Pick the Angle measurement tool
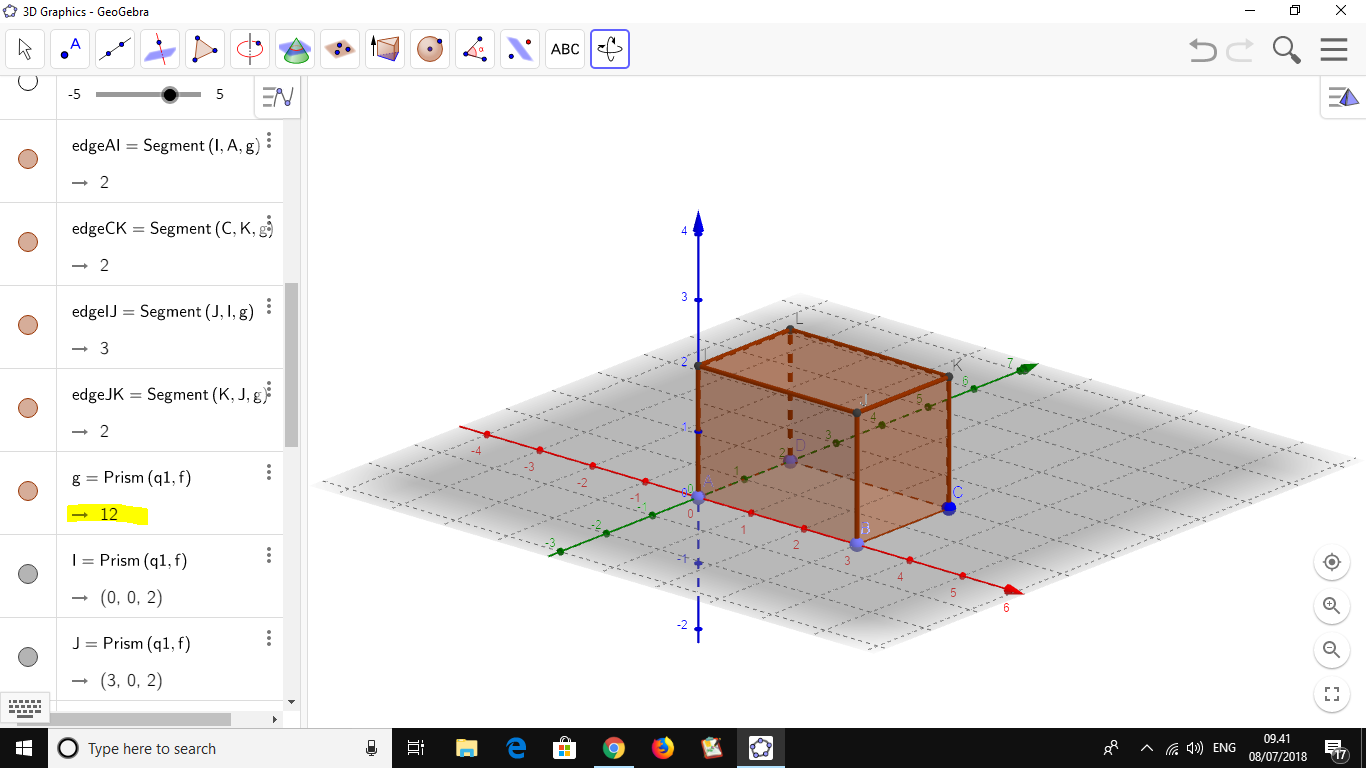Viewport: 1366px width, 768px height. coord(474,48)
